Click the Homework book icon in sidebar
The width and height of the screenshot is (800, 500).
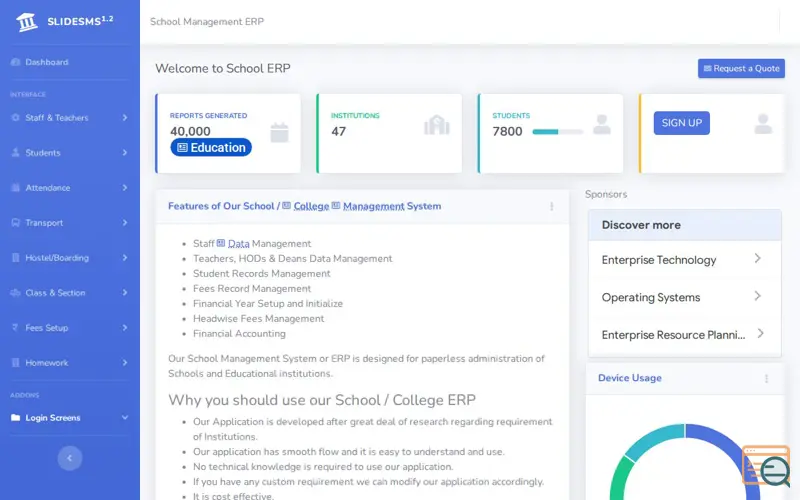point(15,363)
